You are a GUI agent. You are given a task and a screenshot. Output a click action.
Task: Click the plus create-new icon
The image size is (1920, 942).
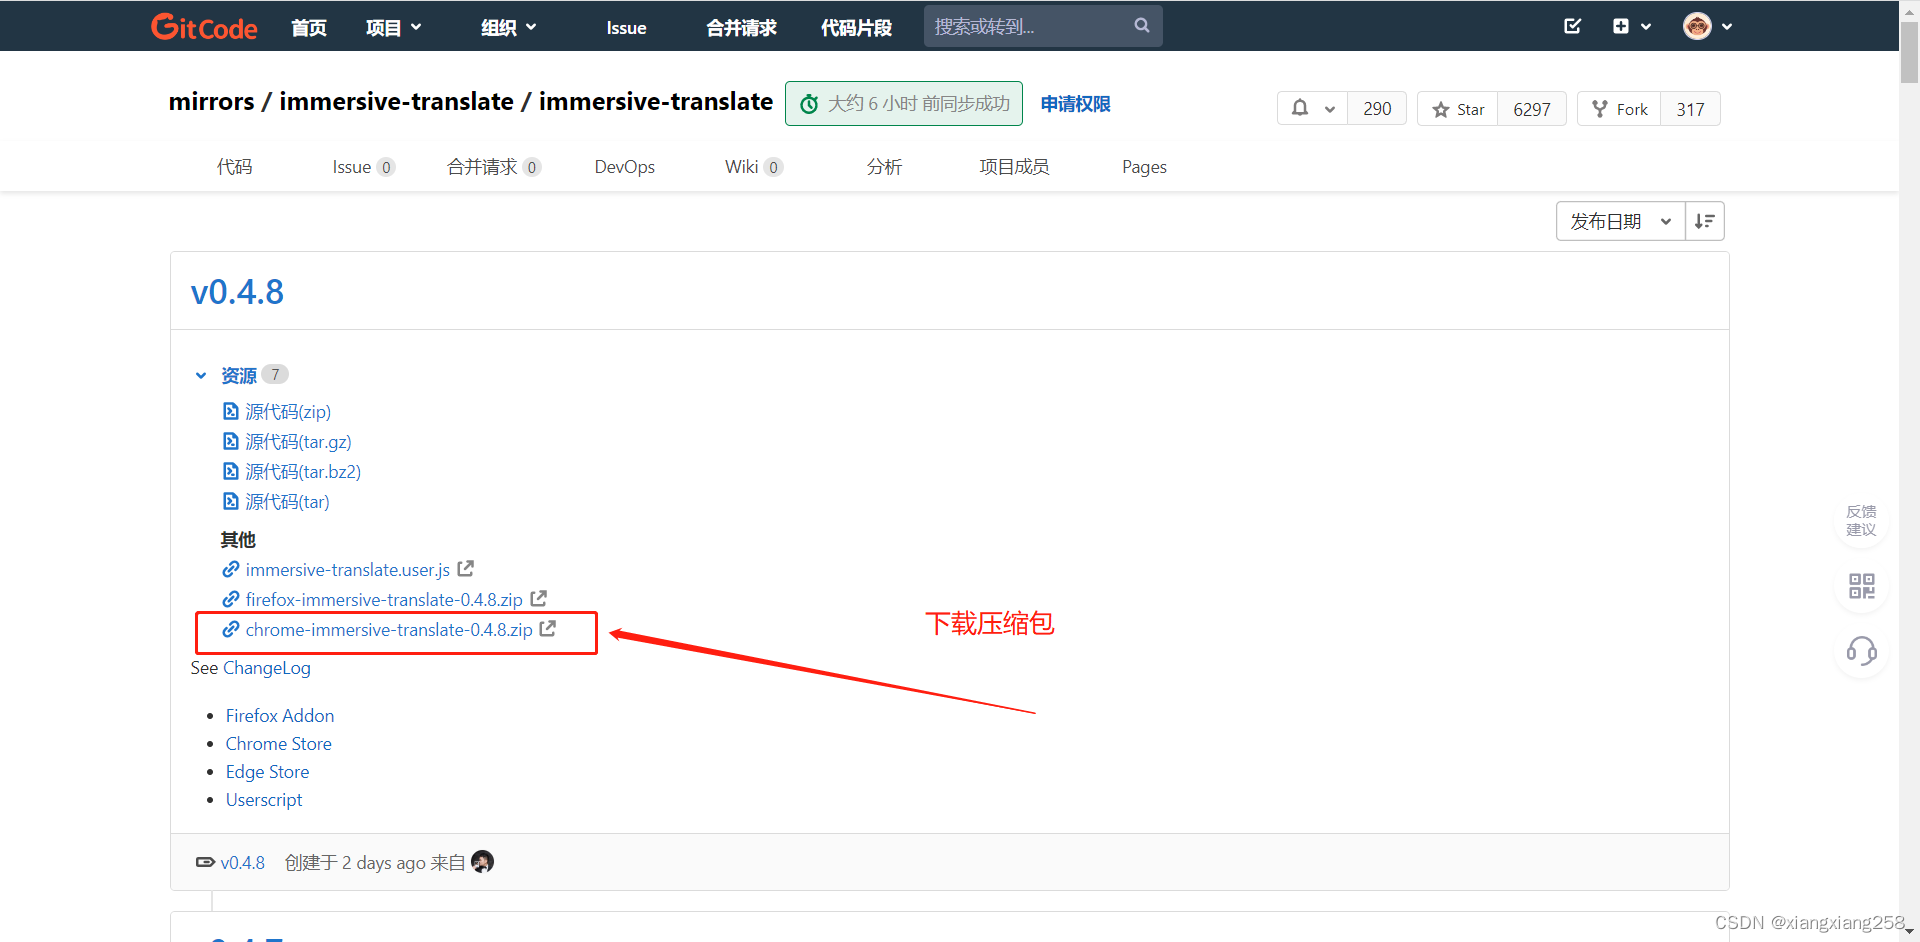pyautogui.click(x=1621, y=26)
